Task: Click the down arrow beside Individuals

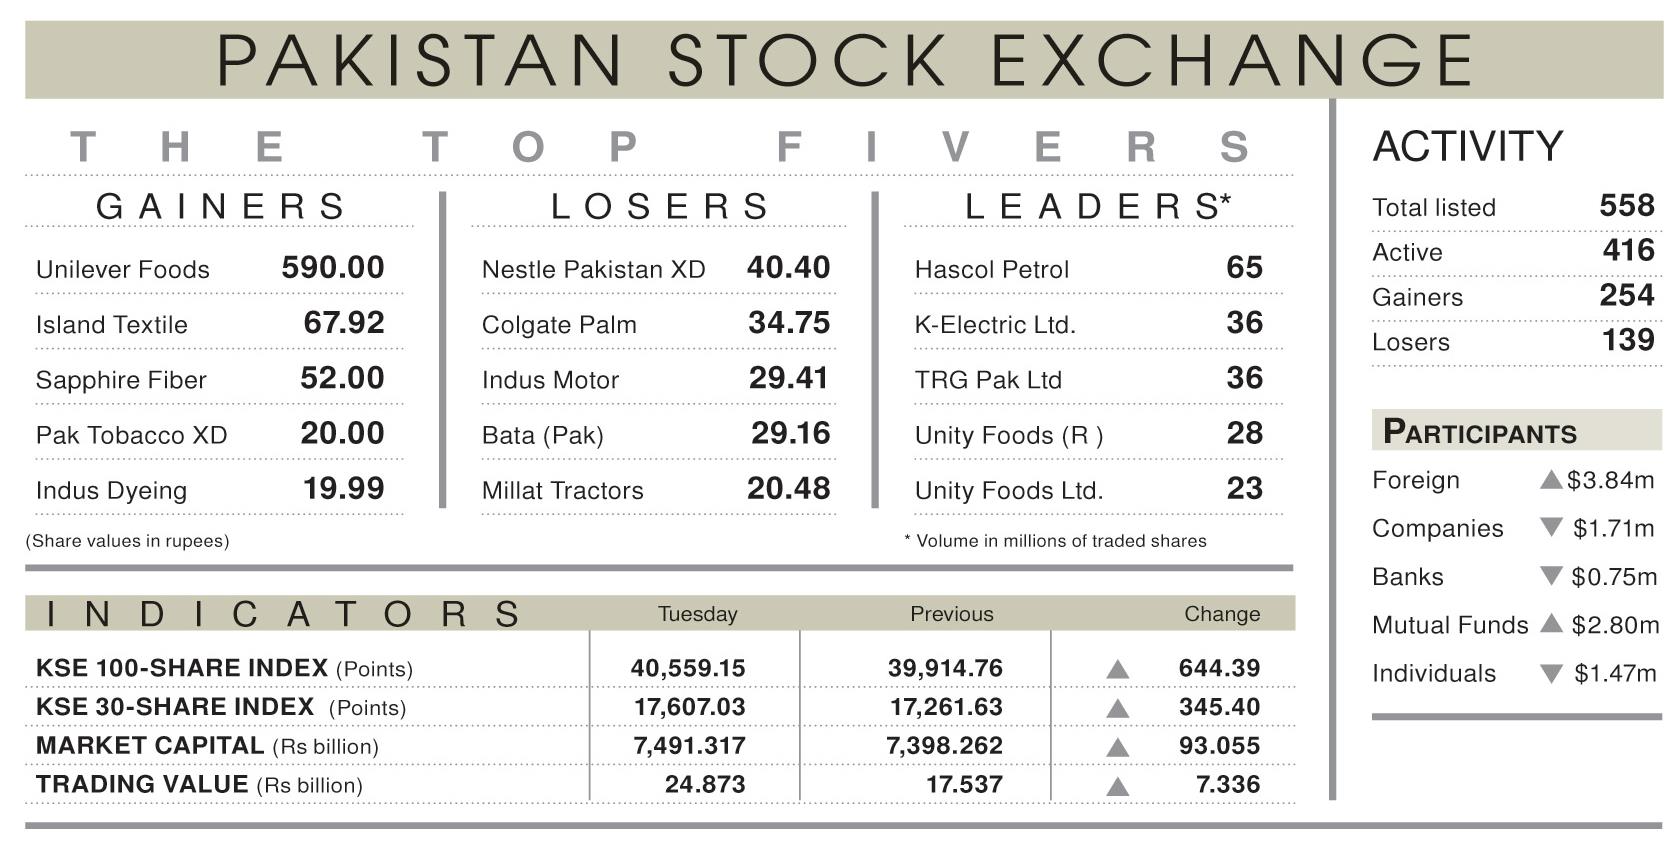Action: pos(1551,673)
